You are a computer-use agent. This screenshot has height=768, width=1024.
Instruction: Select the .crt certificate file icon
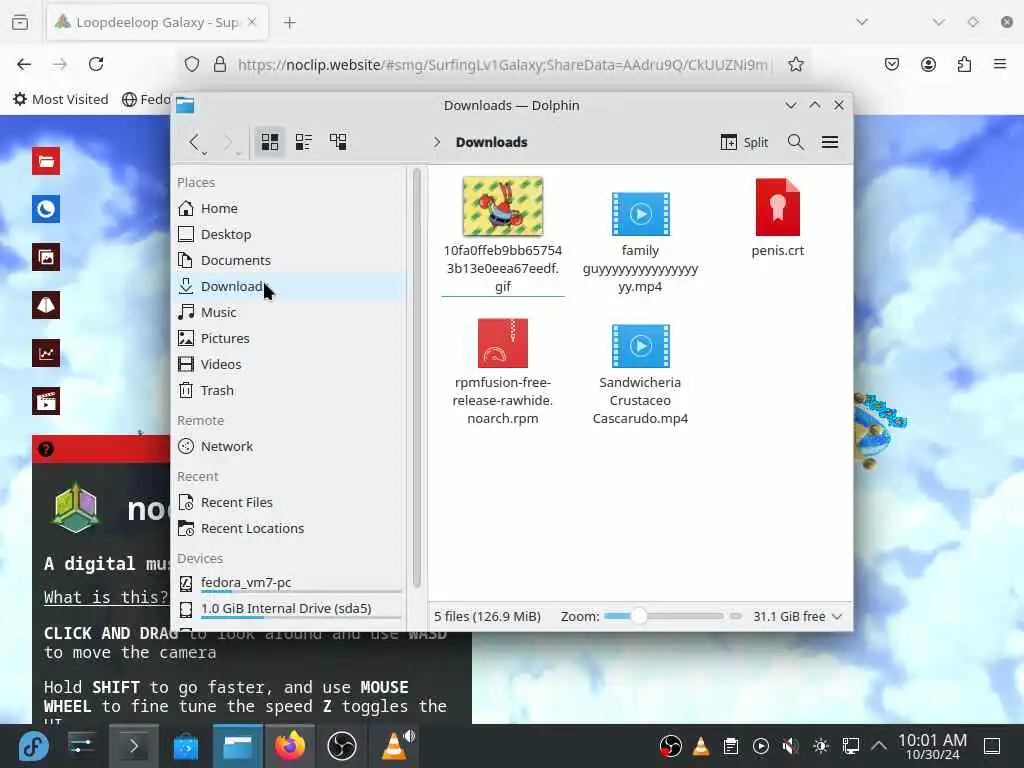777,207
